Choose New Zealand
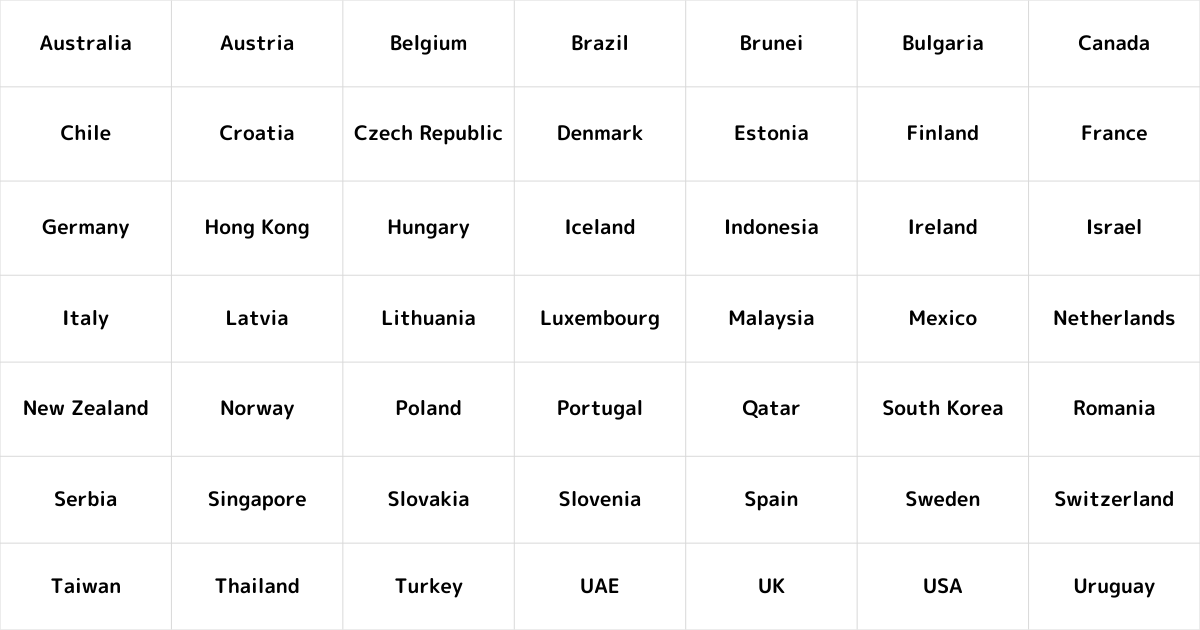The width and height of the screenshot is (1200, 630). [85, 408]
